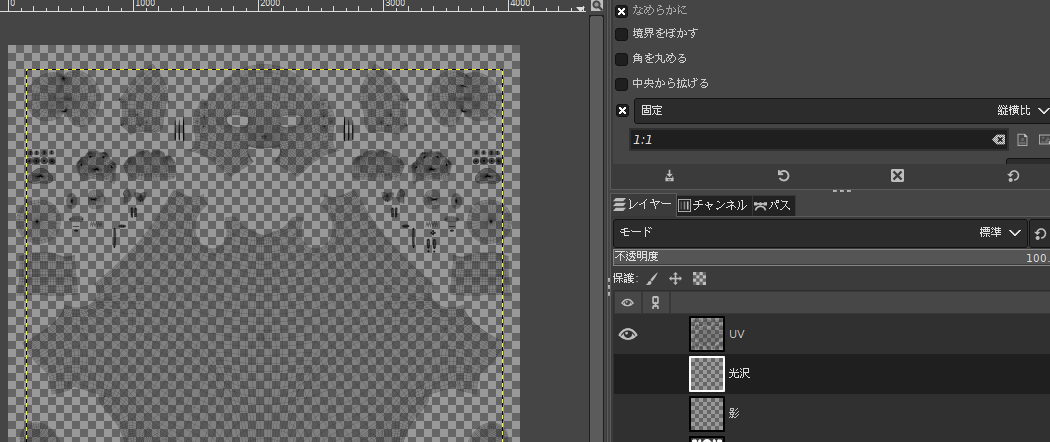Click the reset icon beside the モード dropdown
This screenshot has height=442, width=1050.
pyautogui.click(x=1040, y=233)
